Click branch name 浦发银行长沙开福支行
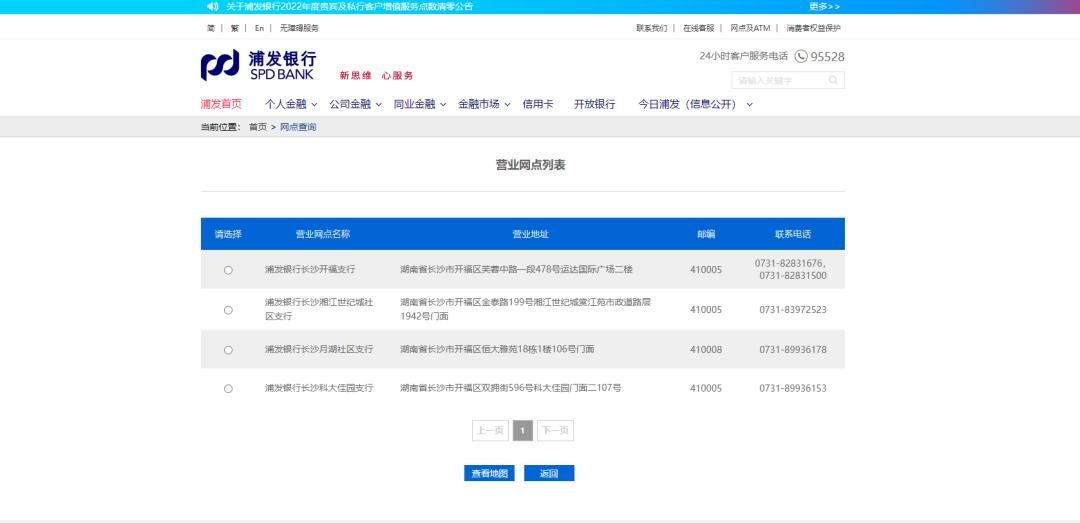The height and width of the screenshot is (523, 1080). coord(310,270)
